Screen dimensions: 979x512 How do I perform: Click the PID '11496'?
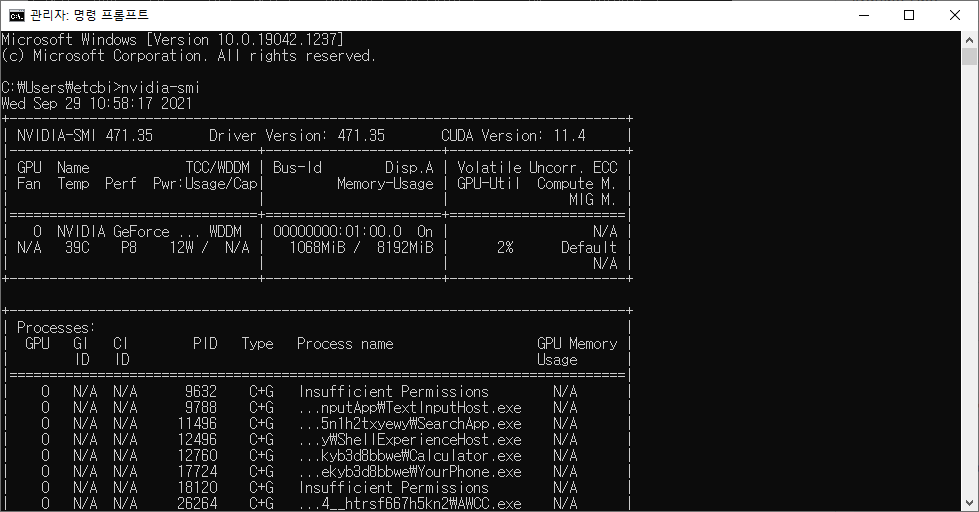pos(197,424)
